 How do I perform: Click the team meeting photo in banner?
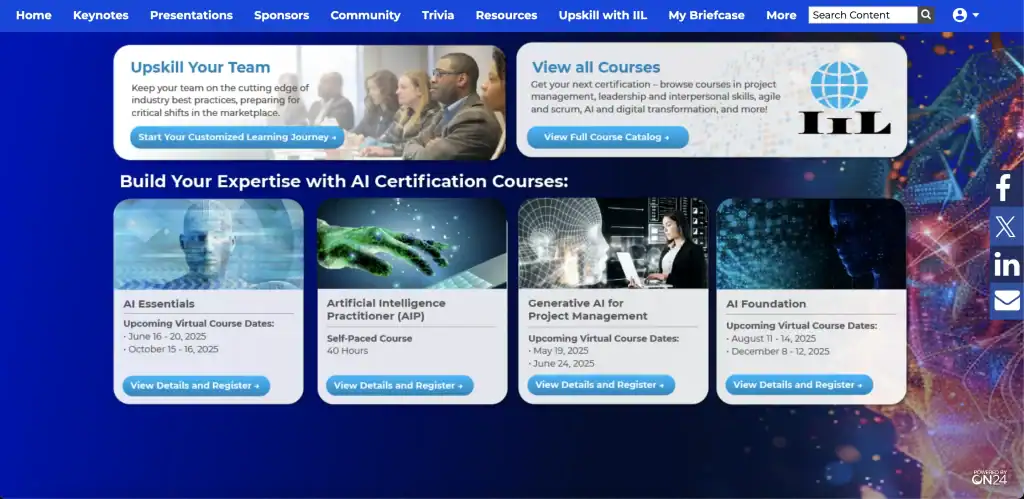pos(405,103)
